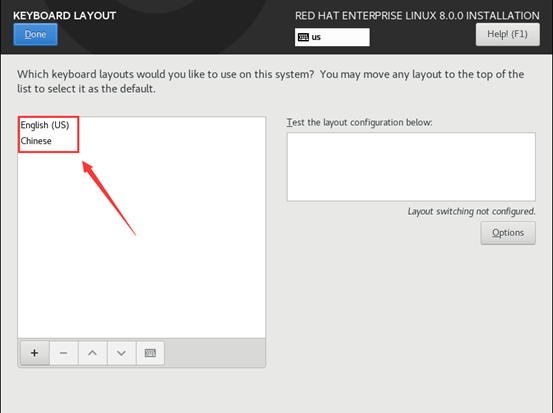Click the add layout plus icon

coord(35,353)
